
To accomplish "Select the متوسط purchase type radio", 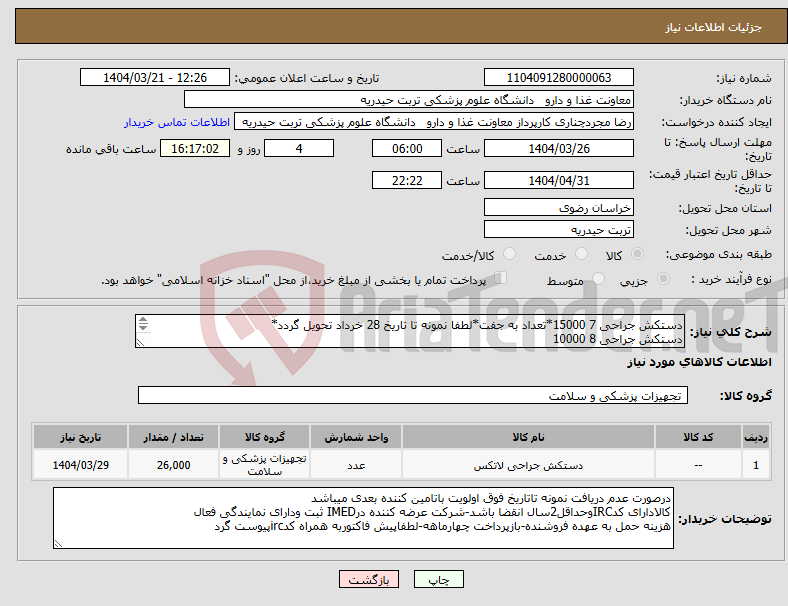I will click(598, 278).
